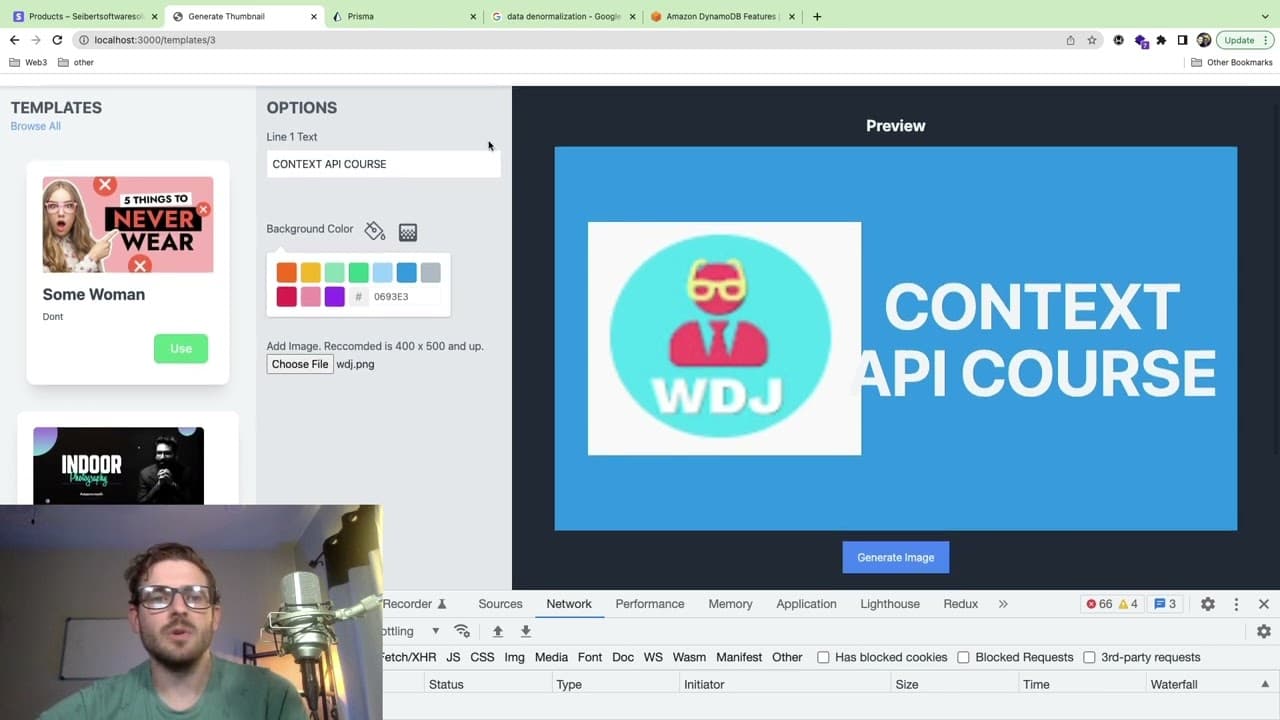Image resolution: width=1280 pixels, height=720 pixels.
Task: Open the Redux tab
Action: pos(961,604)
